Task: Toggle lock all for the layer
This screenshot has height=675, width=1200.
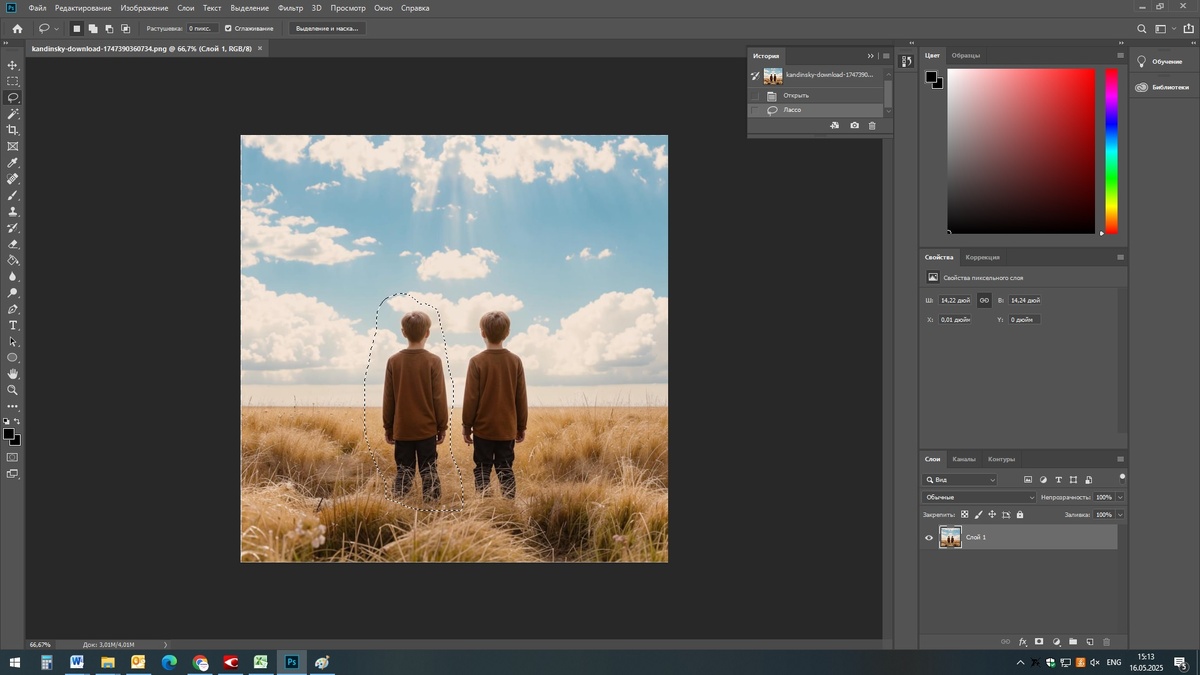Action: (1020, 515)
